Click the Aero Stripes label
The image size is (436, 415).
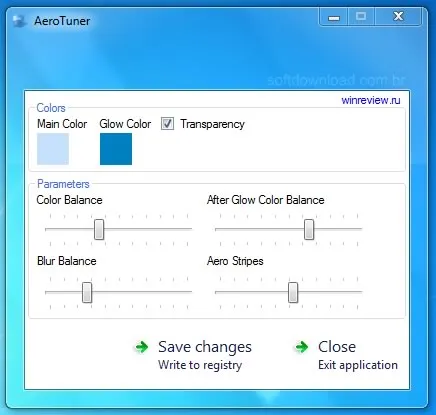pos(235,261)
